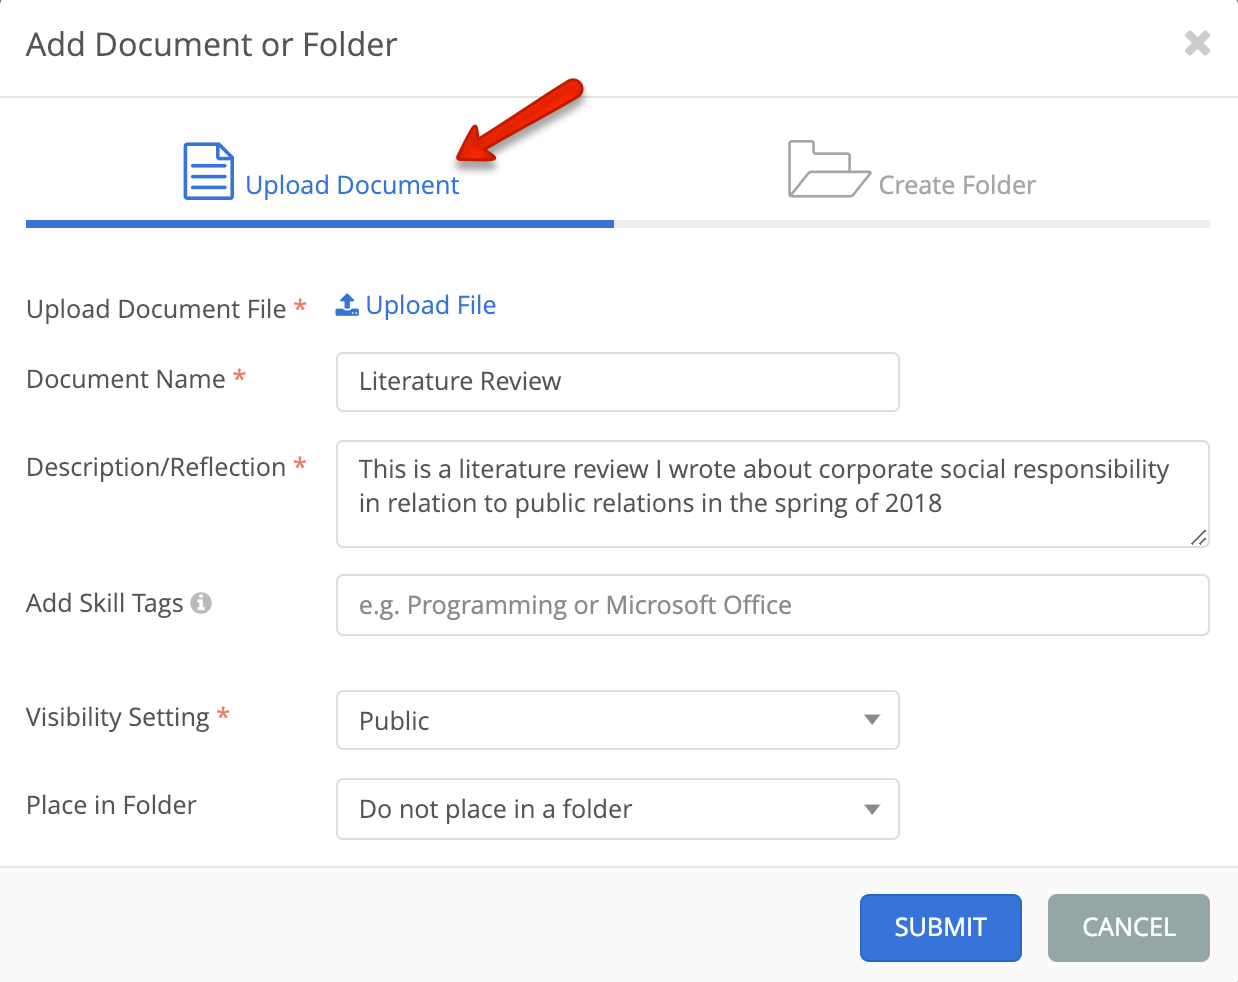Open the Visibility Setting dropdown
The height and width of the screenshot is (982, 1238).
click(618, 720)
